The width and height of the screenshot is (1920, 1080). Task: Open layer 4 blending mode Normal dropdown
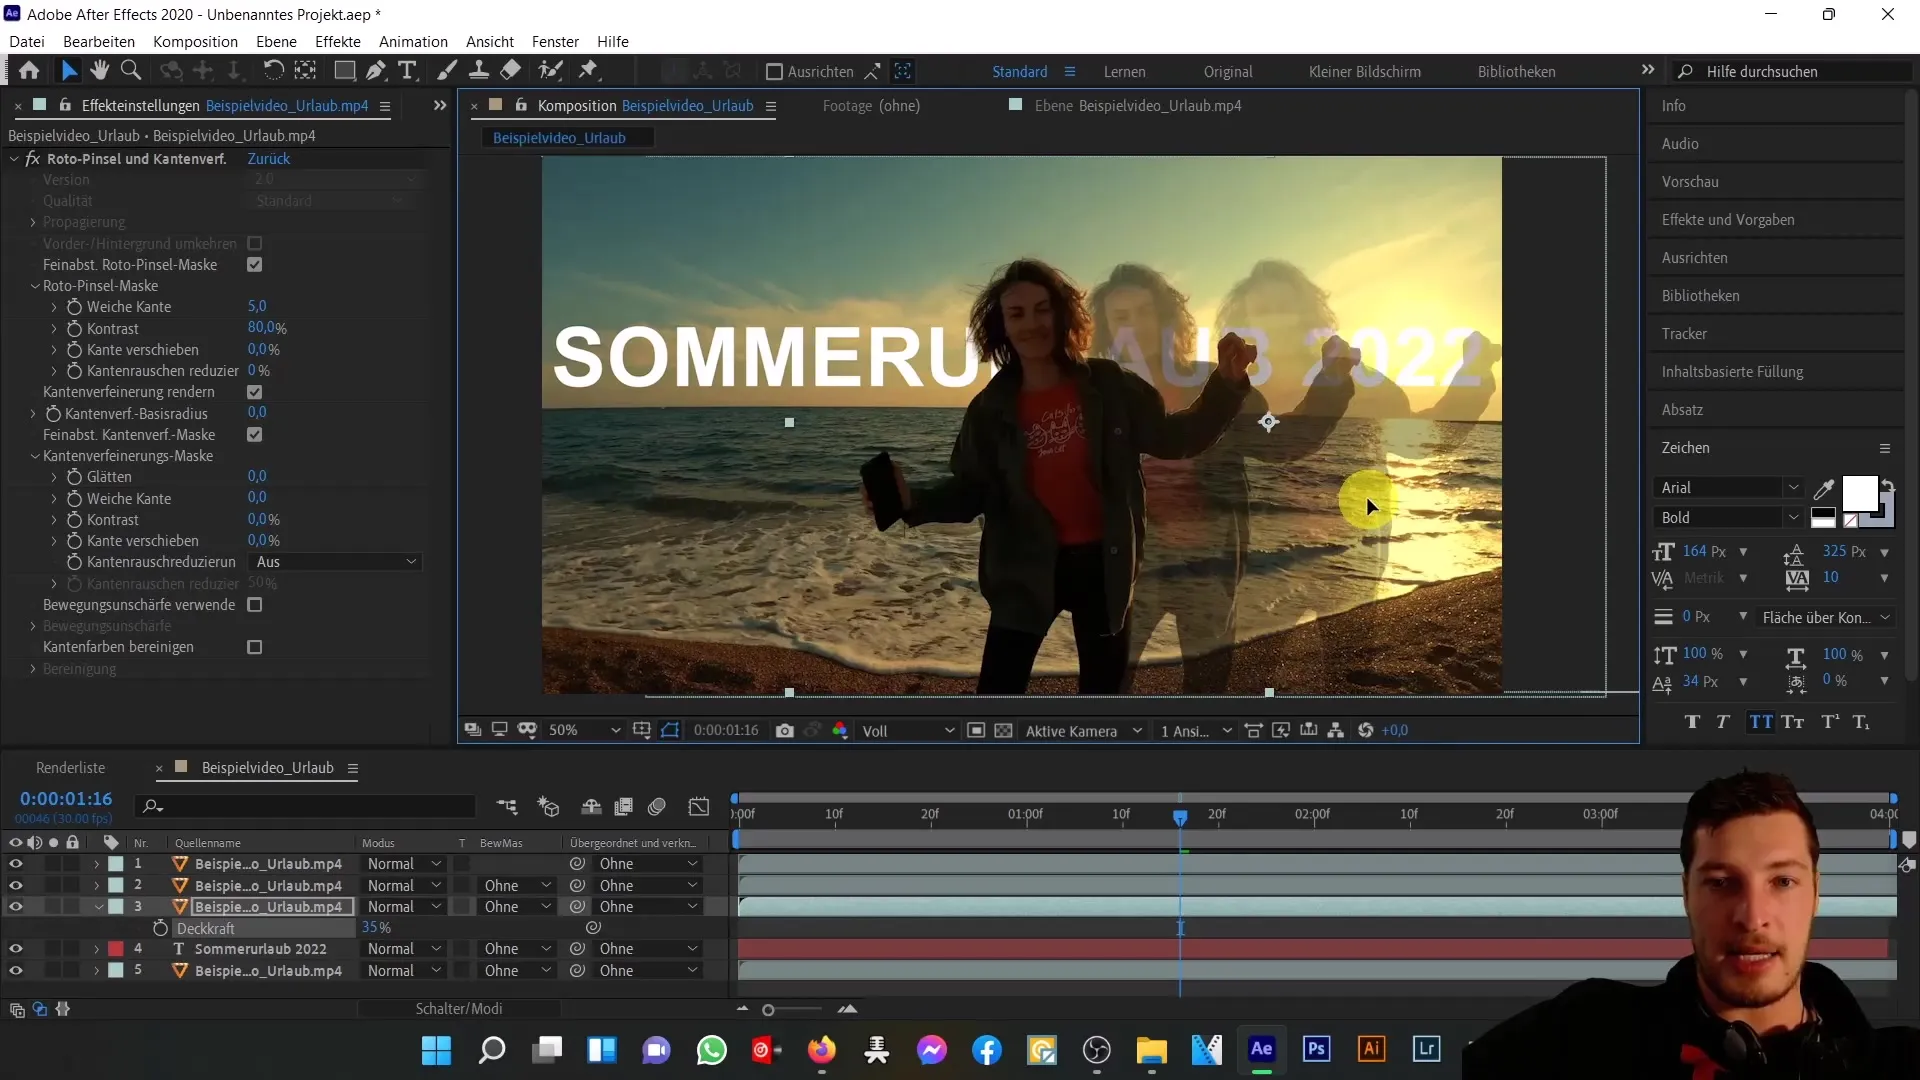click(x=404, y=949)
